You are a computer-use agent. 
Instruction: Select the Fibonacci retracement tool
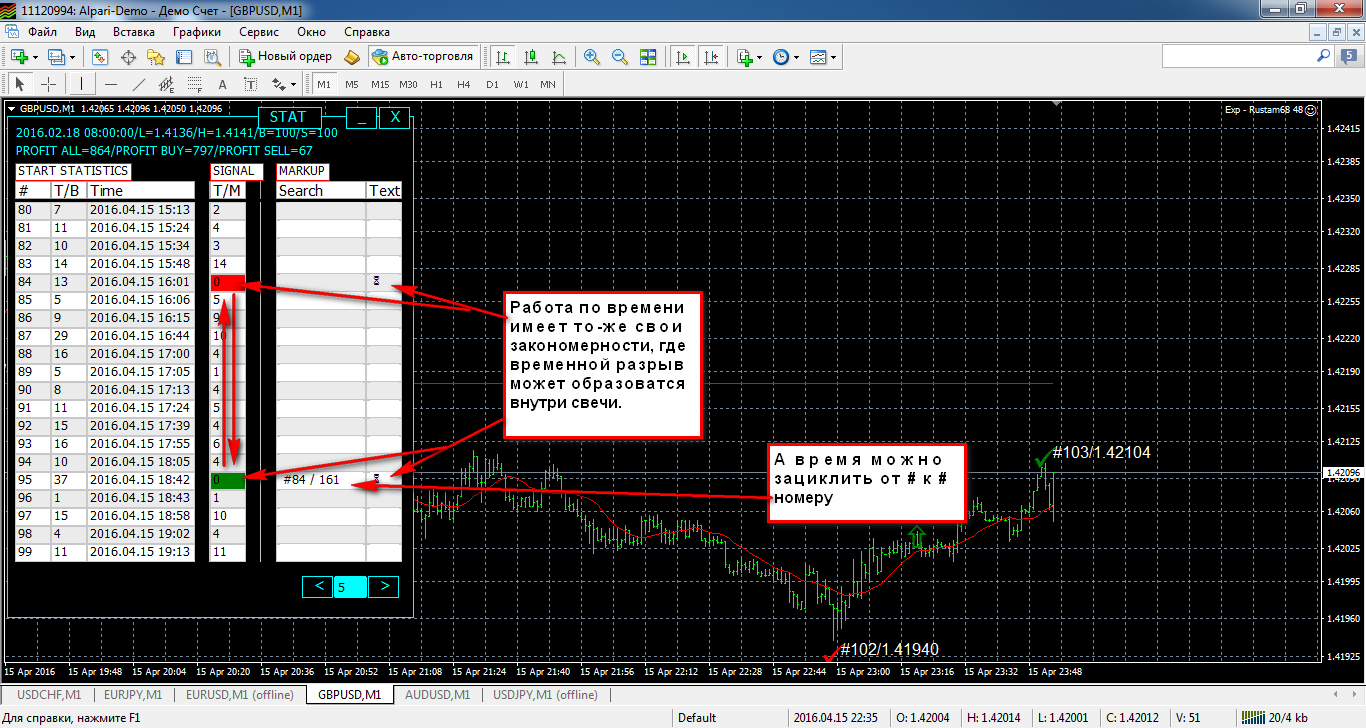pos(195,84)
